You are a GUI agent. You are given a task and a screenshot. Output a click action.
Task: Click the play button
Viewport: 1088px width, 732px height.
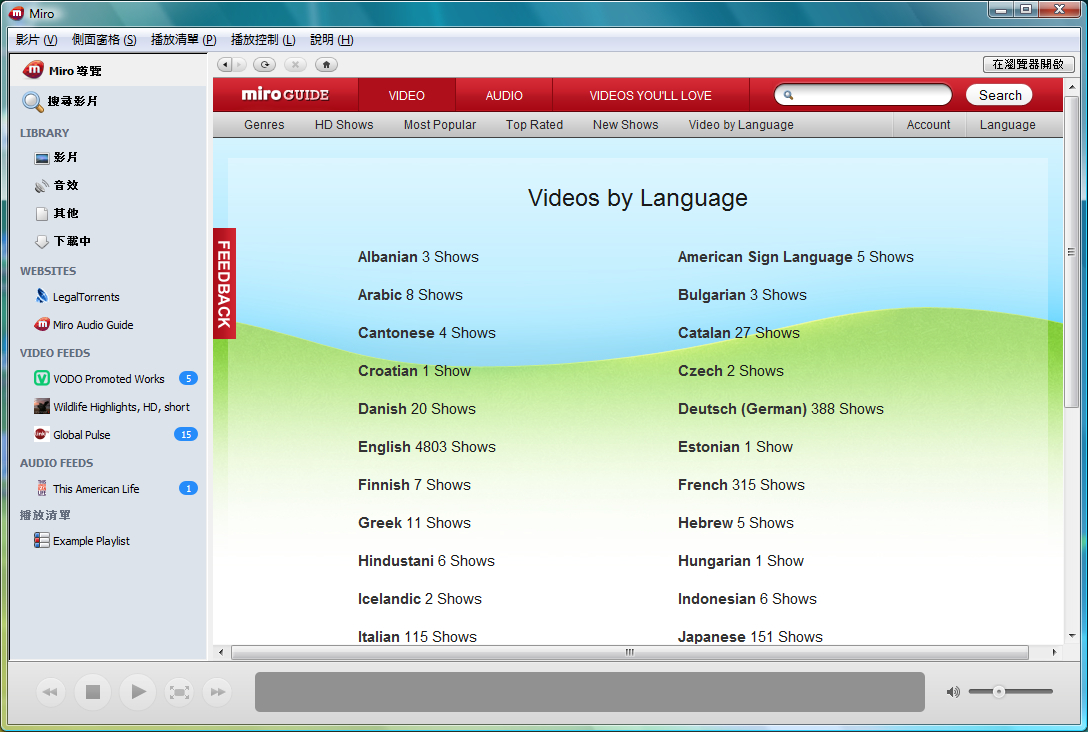pyautogui.click(x=137, y=692)
